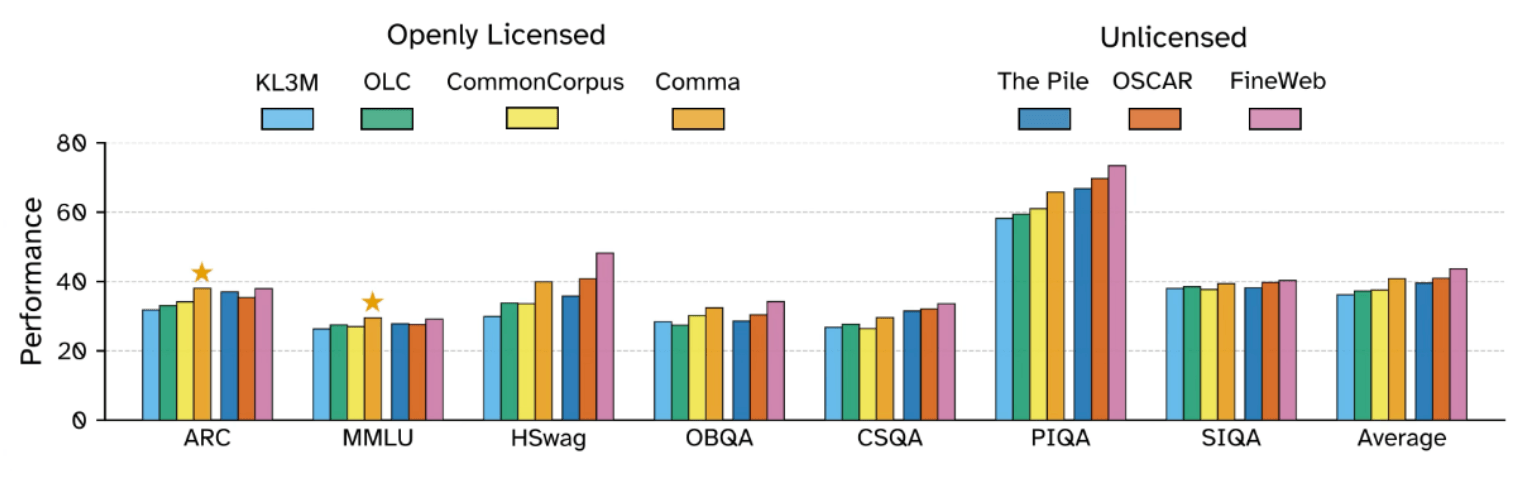Click the "Openly Licensed" group heading
The width and height of the screenshot is (1528, 484).
coord(496,36)
